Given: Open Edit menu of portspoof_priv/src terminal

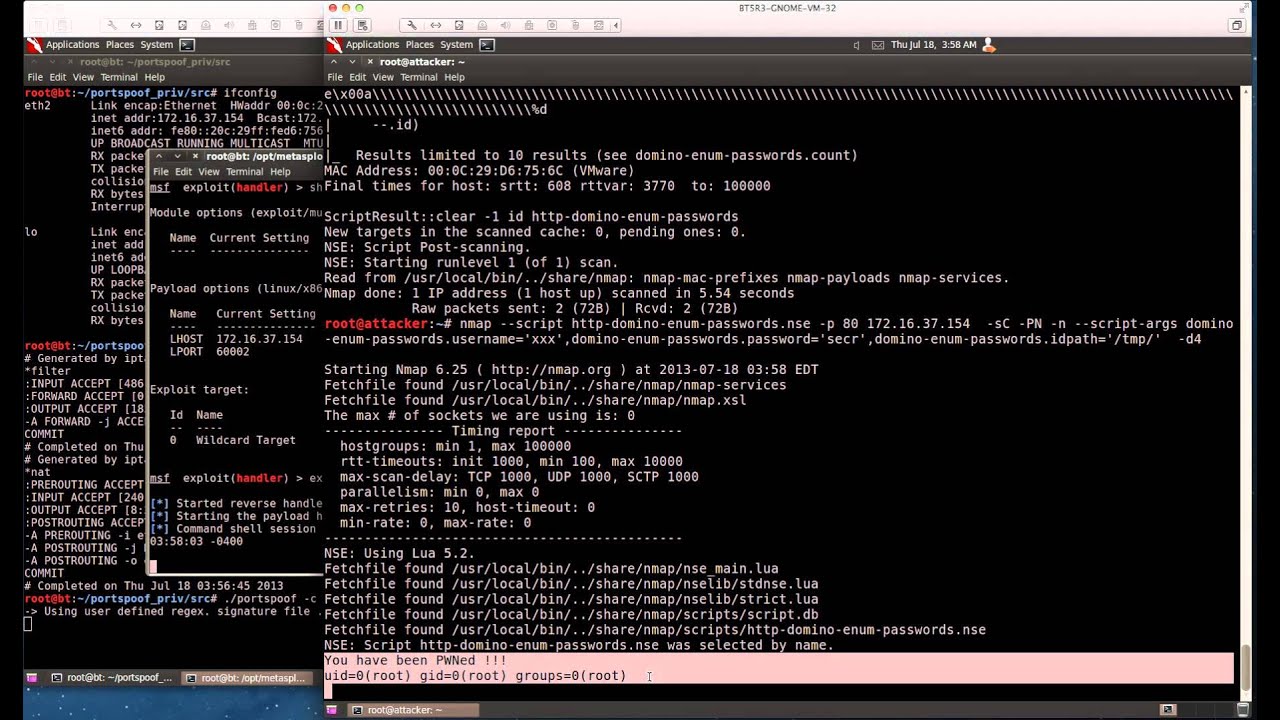Looking at the screenshot, I should tap(58, 77).
